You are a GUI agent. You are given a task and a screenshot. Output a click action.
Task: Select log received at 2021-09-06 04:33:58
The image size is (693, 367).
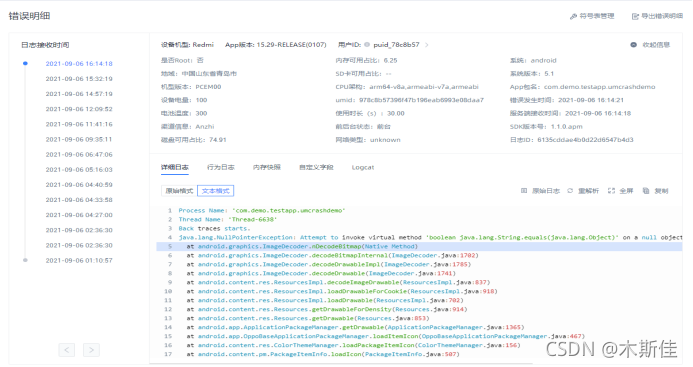click(x=79, y=200)
